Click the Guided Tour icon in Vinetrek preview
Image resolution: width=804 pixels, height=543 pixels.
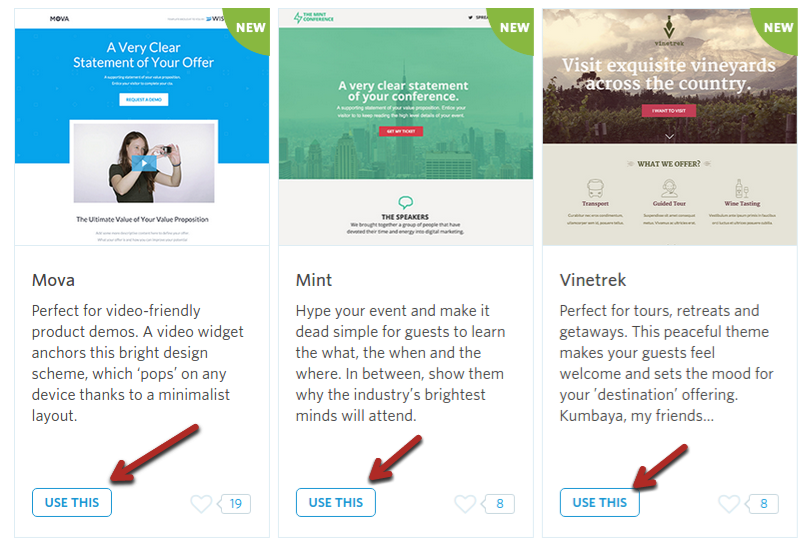(669, 188)
